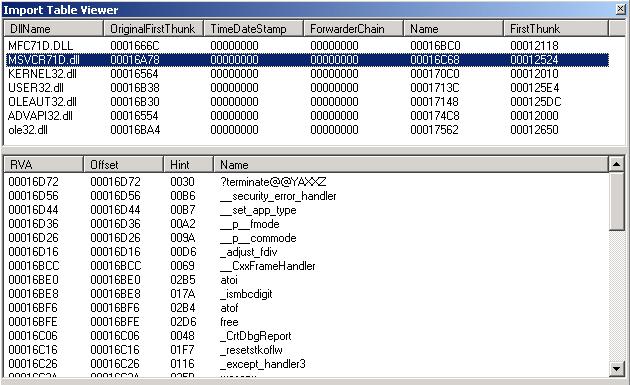Select the MFC71D.DLL row
The image size is (630, 385).
pyautogui.click(x=307, y=45)
